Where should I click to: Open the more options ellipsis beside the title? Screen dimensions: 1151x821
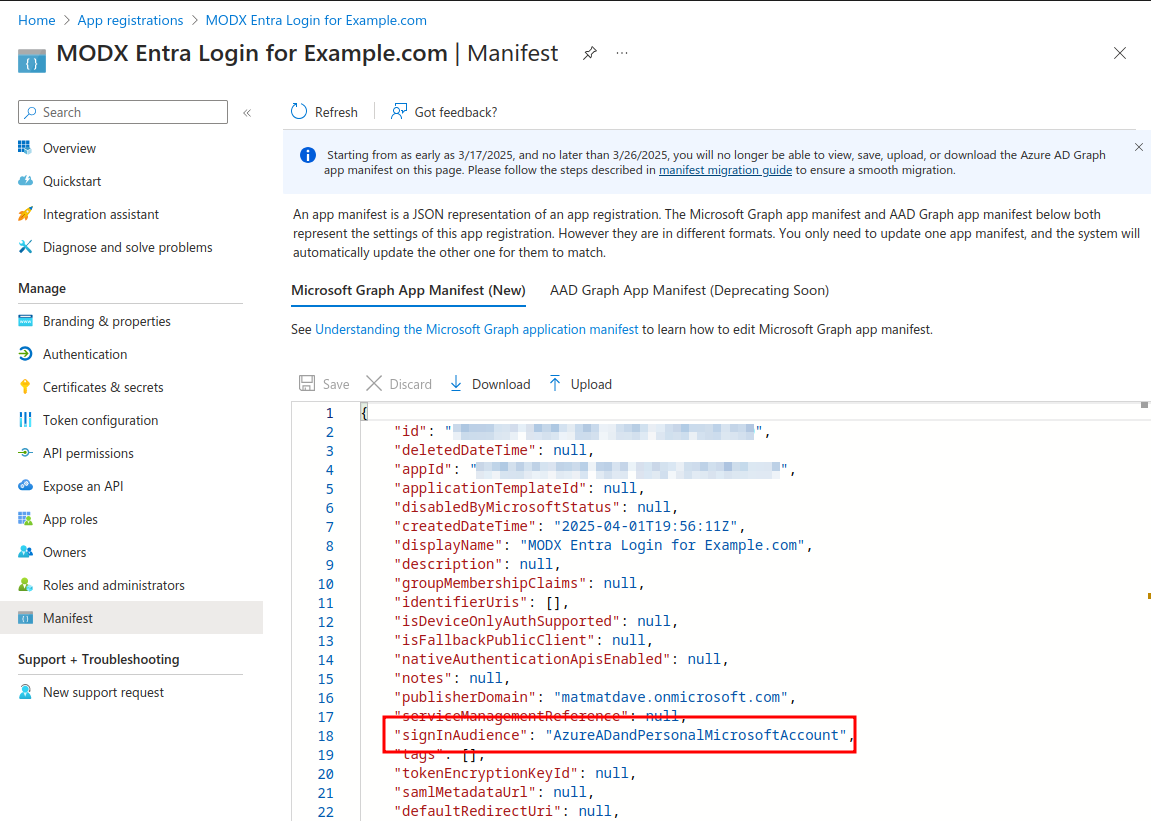(x=622, y=54)
